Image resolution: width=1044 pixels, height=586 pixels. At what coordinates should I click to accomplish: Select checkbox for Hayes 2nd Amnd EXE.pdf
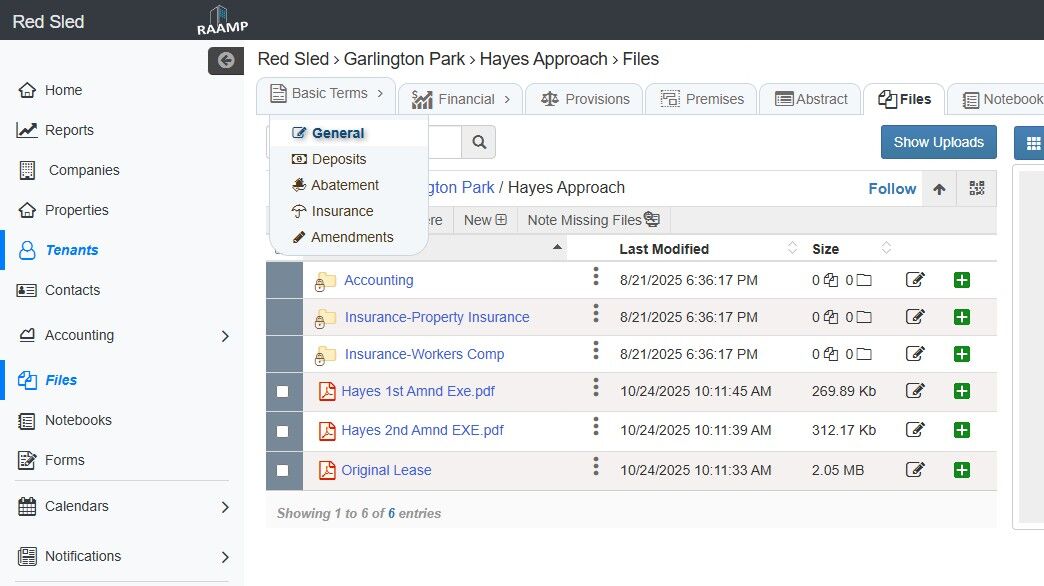(282, 431)
